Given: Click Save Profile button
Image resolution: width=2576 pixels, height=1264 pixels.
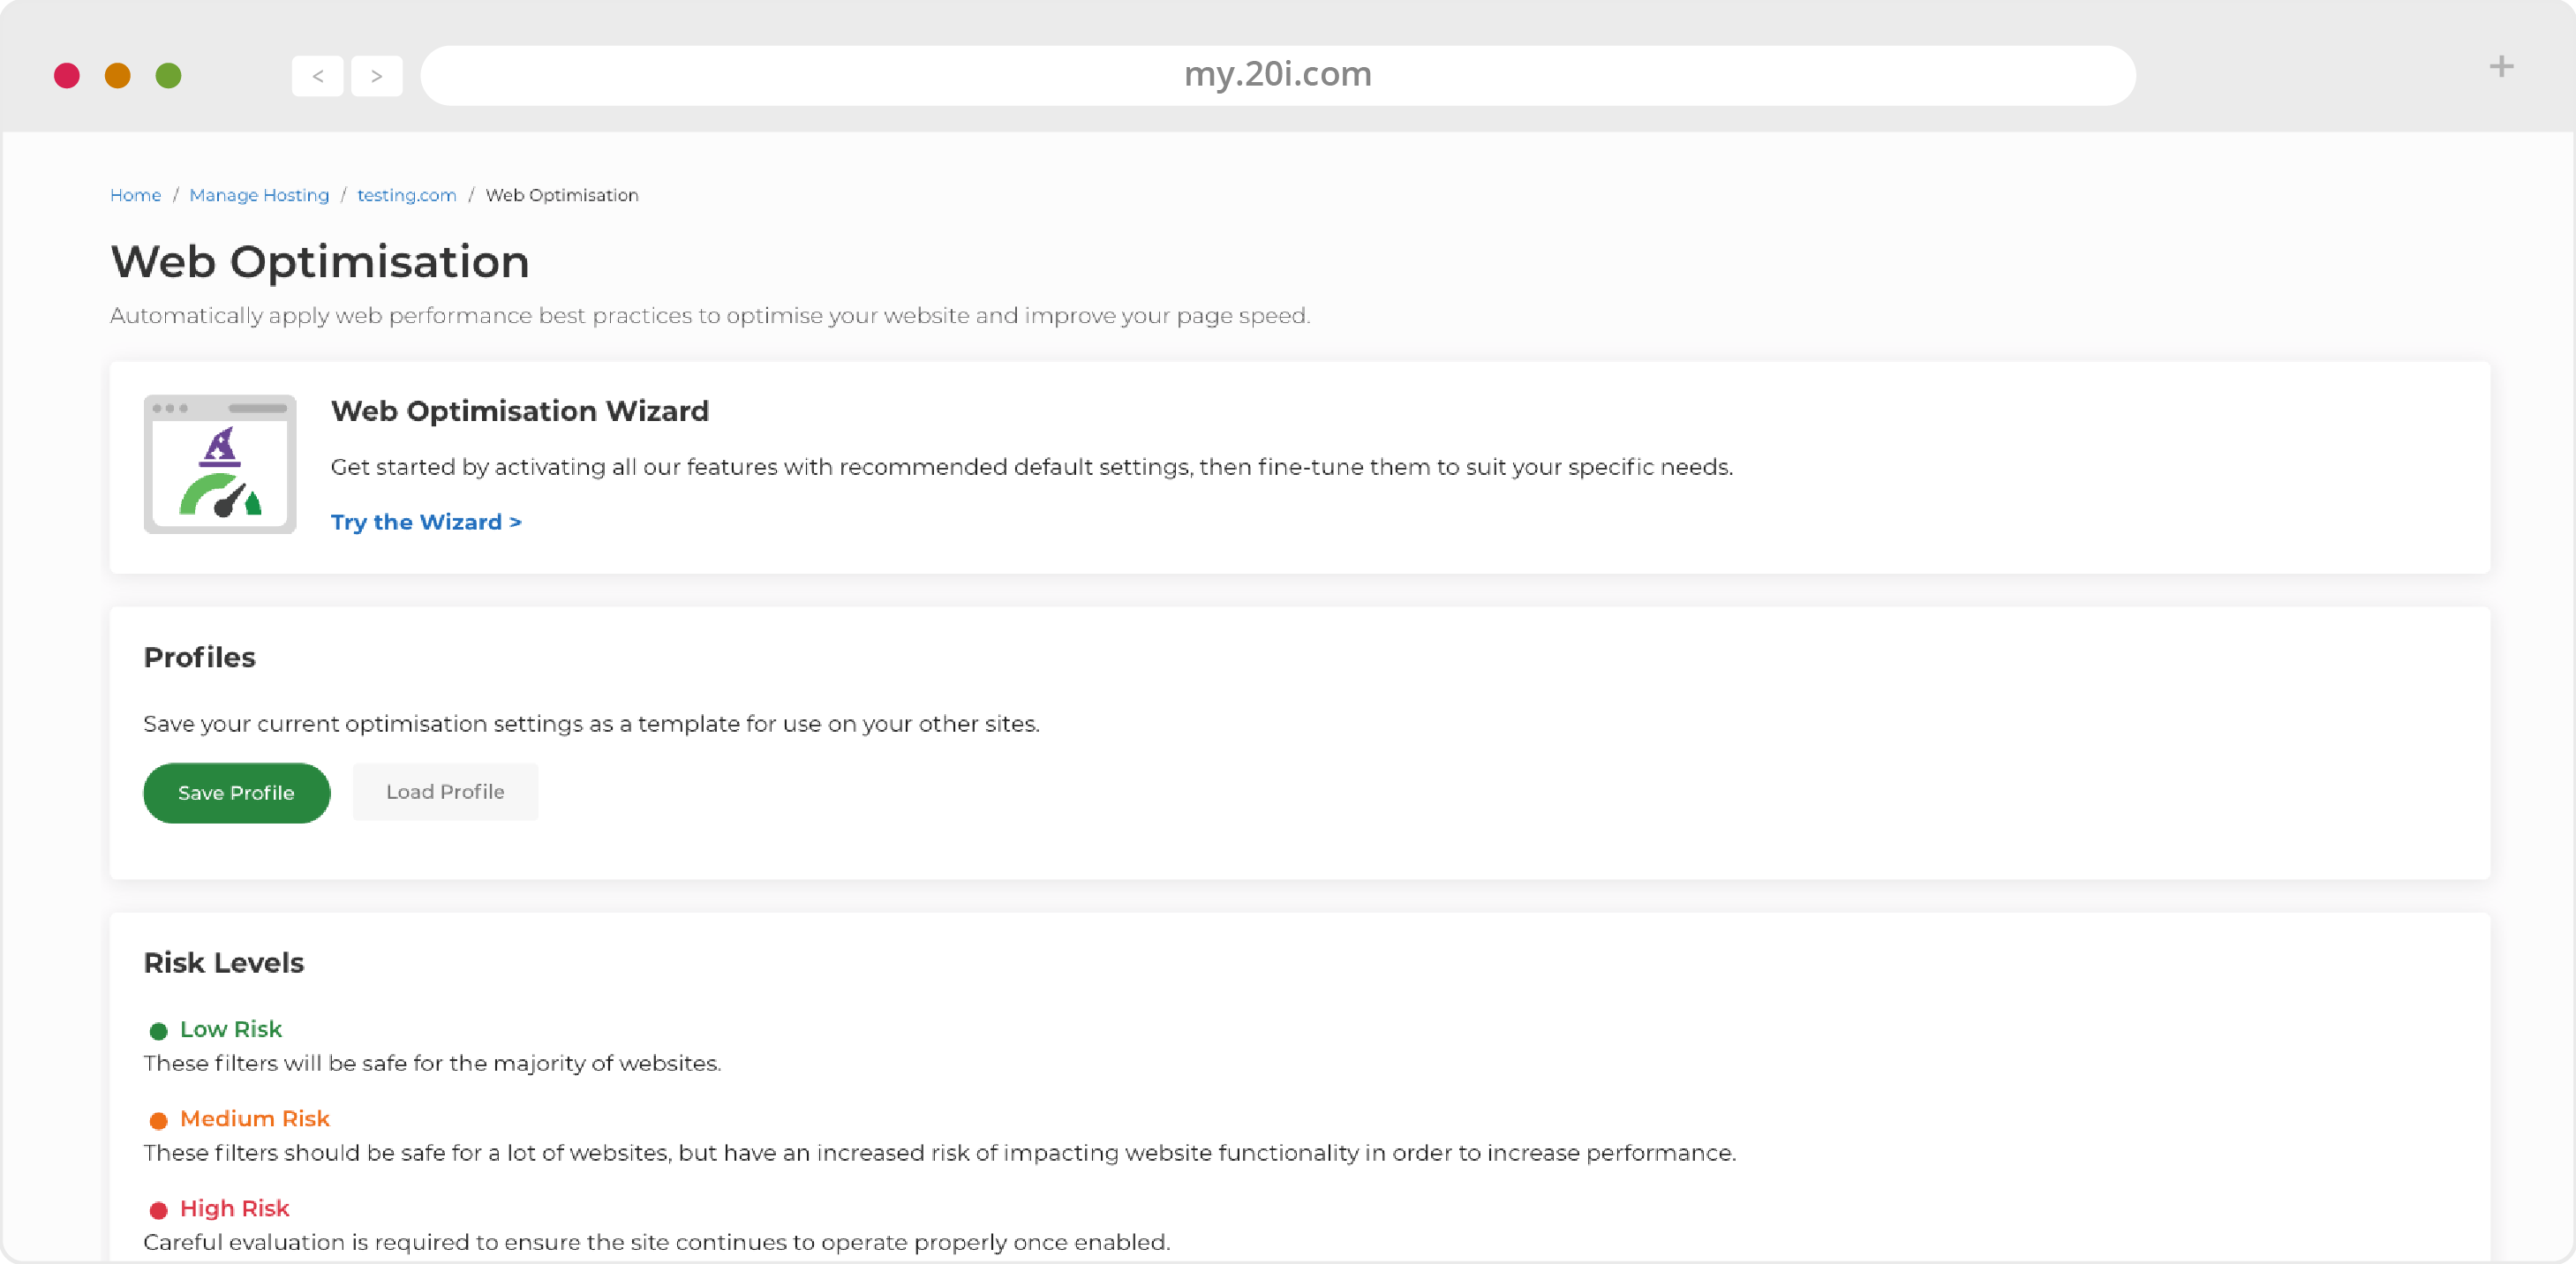Looking at the screenshot, I should 237,793.
